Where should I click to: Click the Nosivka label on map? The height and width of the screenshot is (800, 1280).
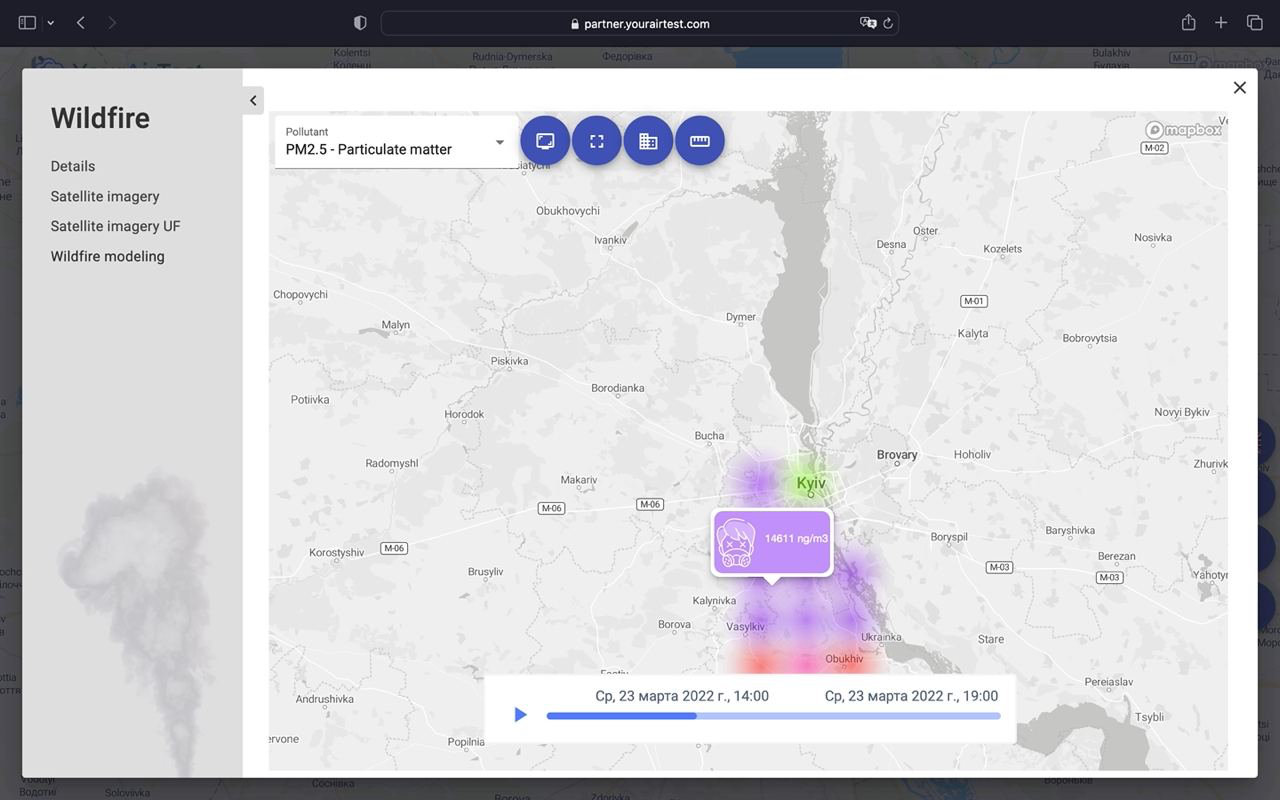1153,238
